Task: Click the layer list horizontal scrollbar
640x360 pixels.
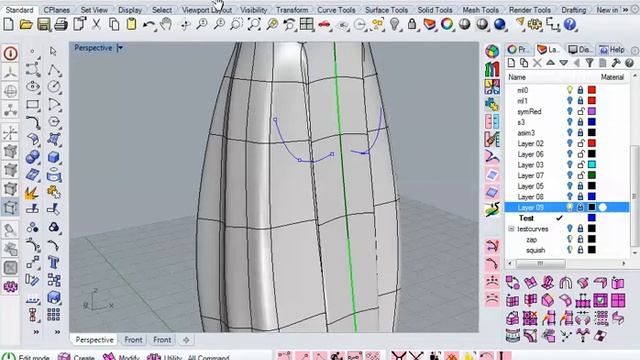Action: 541,263
